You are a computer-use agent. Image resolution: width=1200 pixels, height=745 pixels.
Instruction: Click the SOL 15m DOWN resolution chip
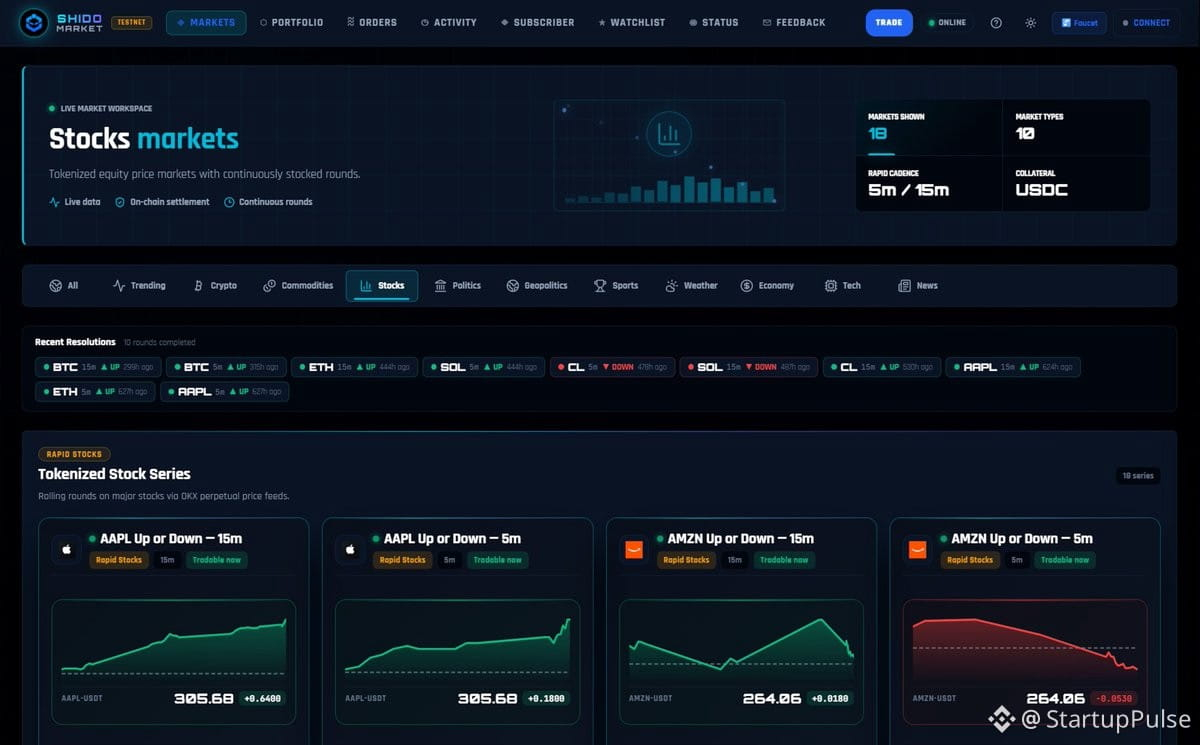coord(748,367)
